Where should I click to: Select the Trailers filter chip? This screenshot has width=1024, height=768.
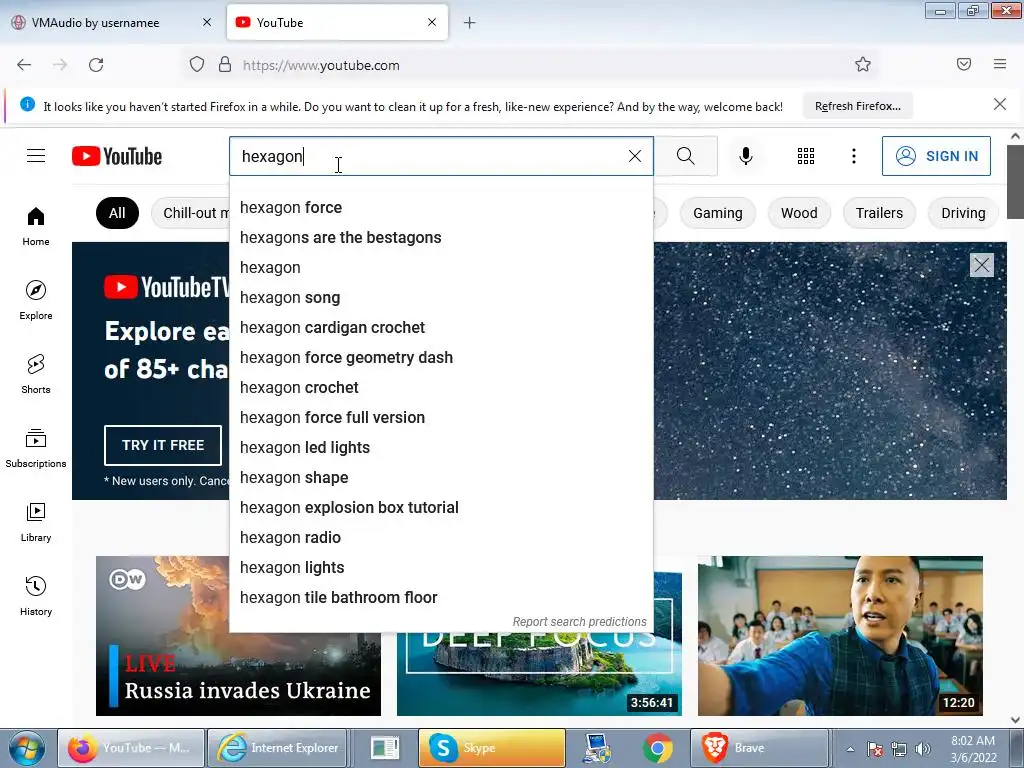click(879, 213)
